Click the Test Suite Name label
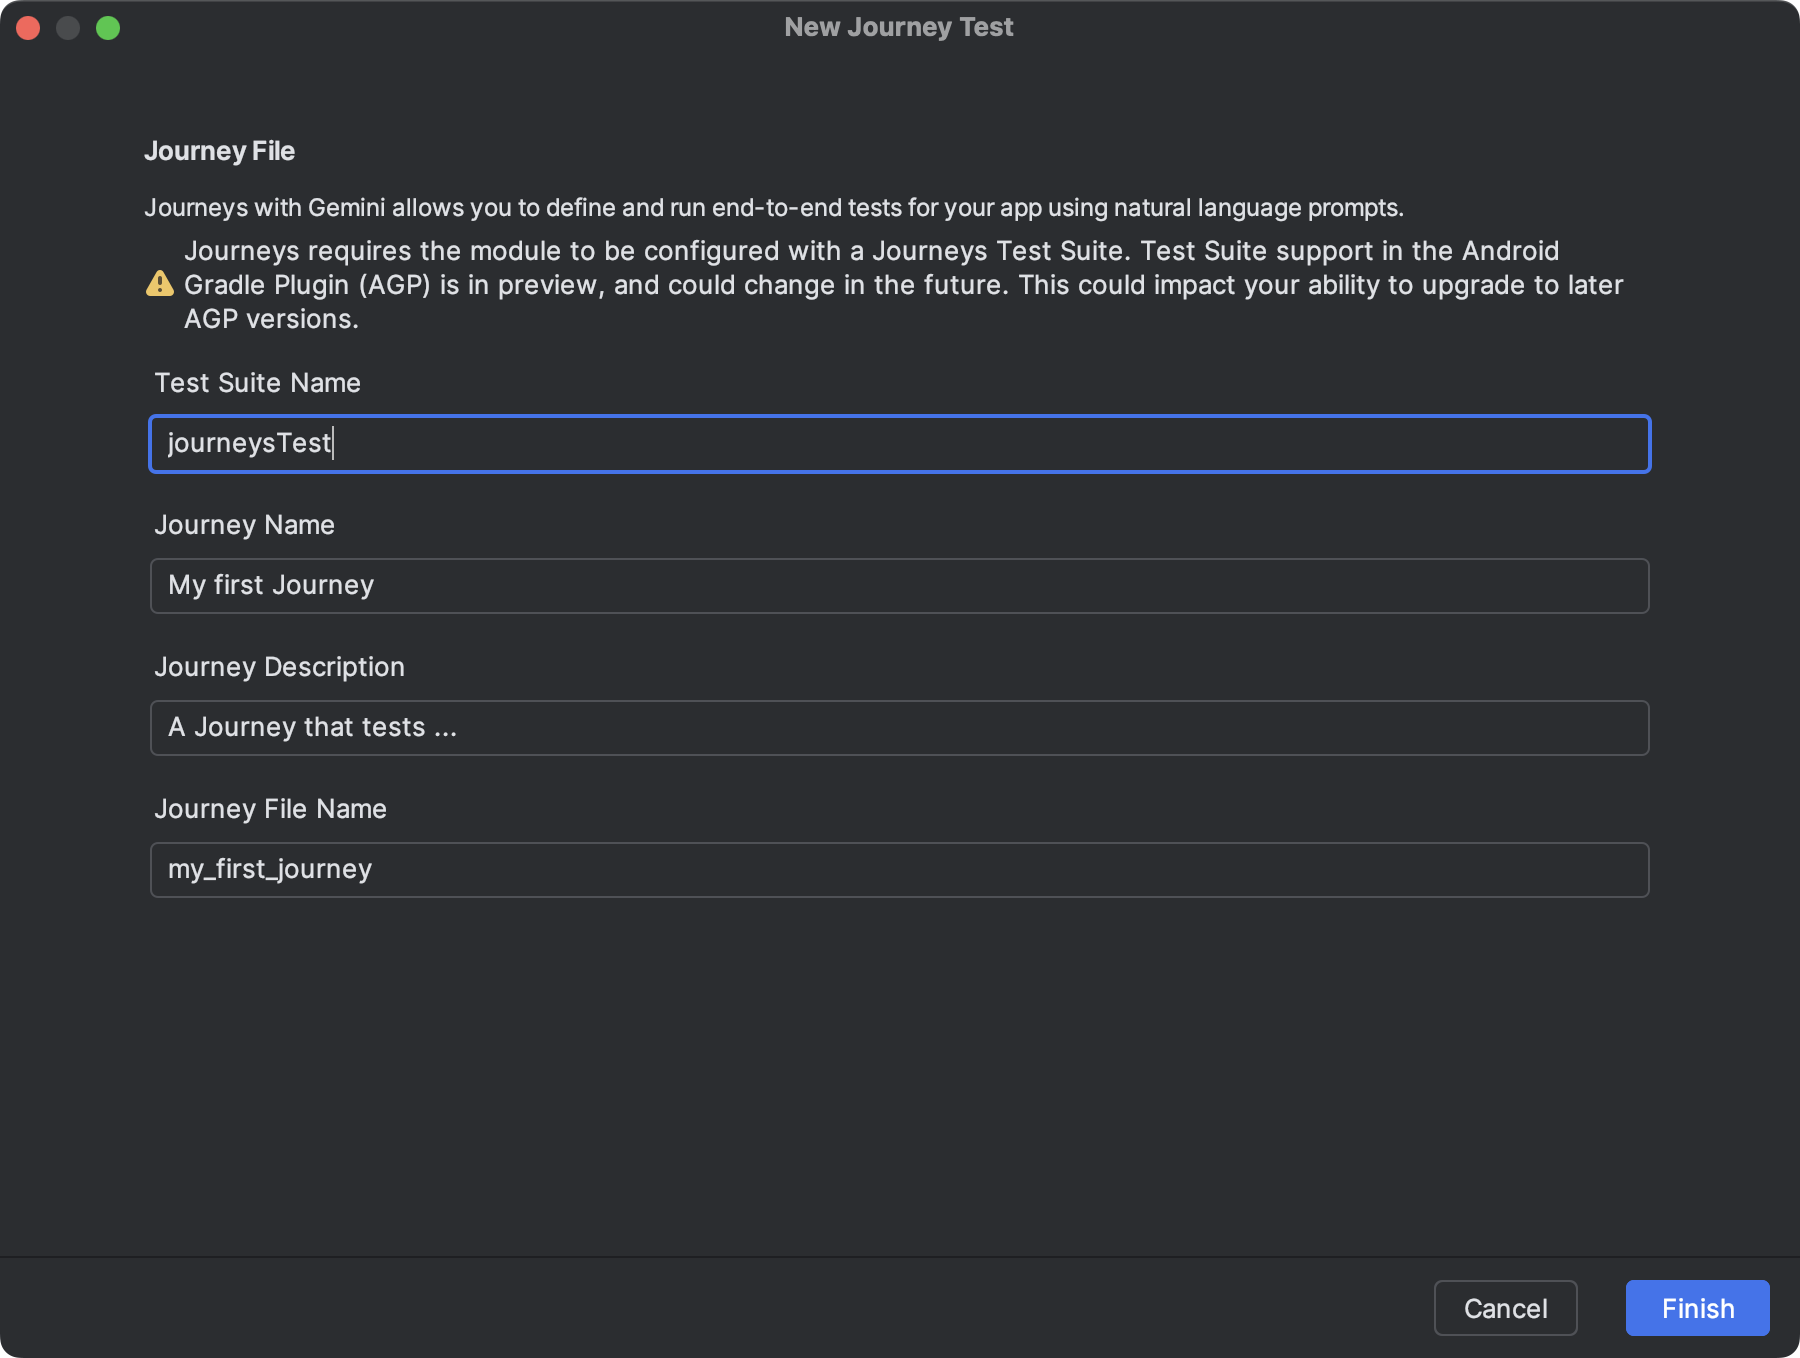Image resolution: width=1800 pixels, height=1358 pixels. pos(258,382)
